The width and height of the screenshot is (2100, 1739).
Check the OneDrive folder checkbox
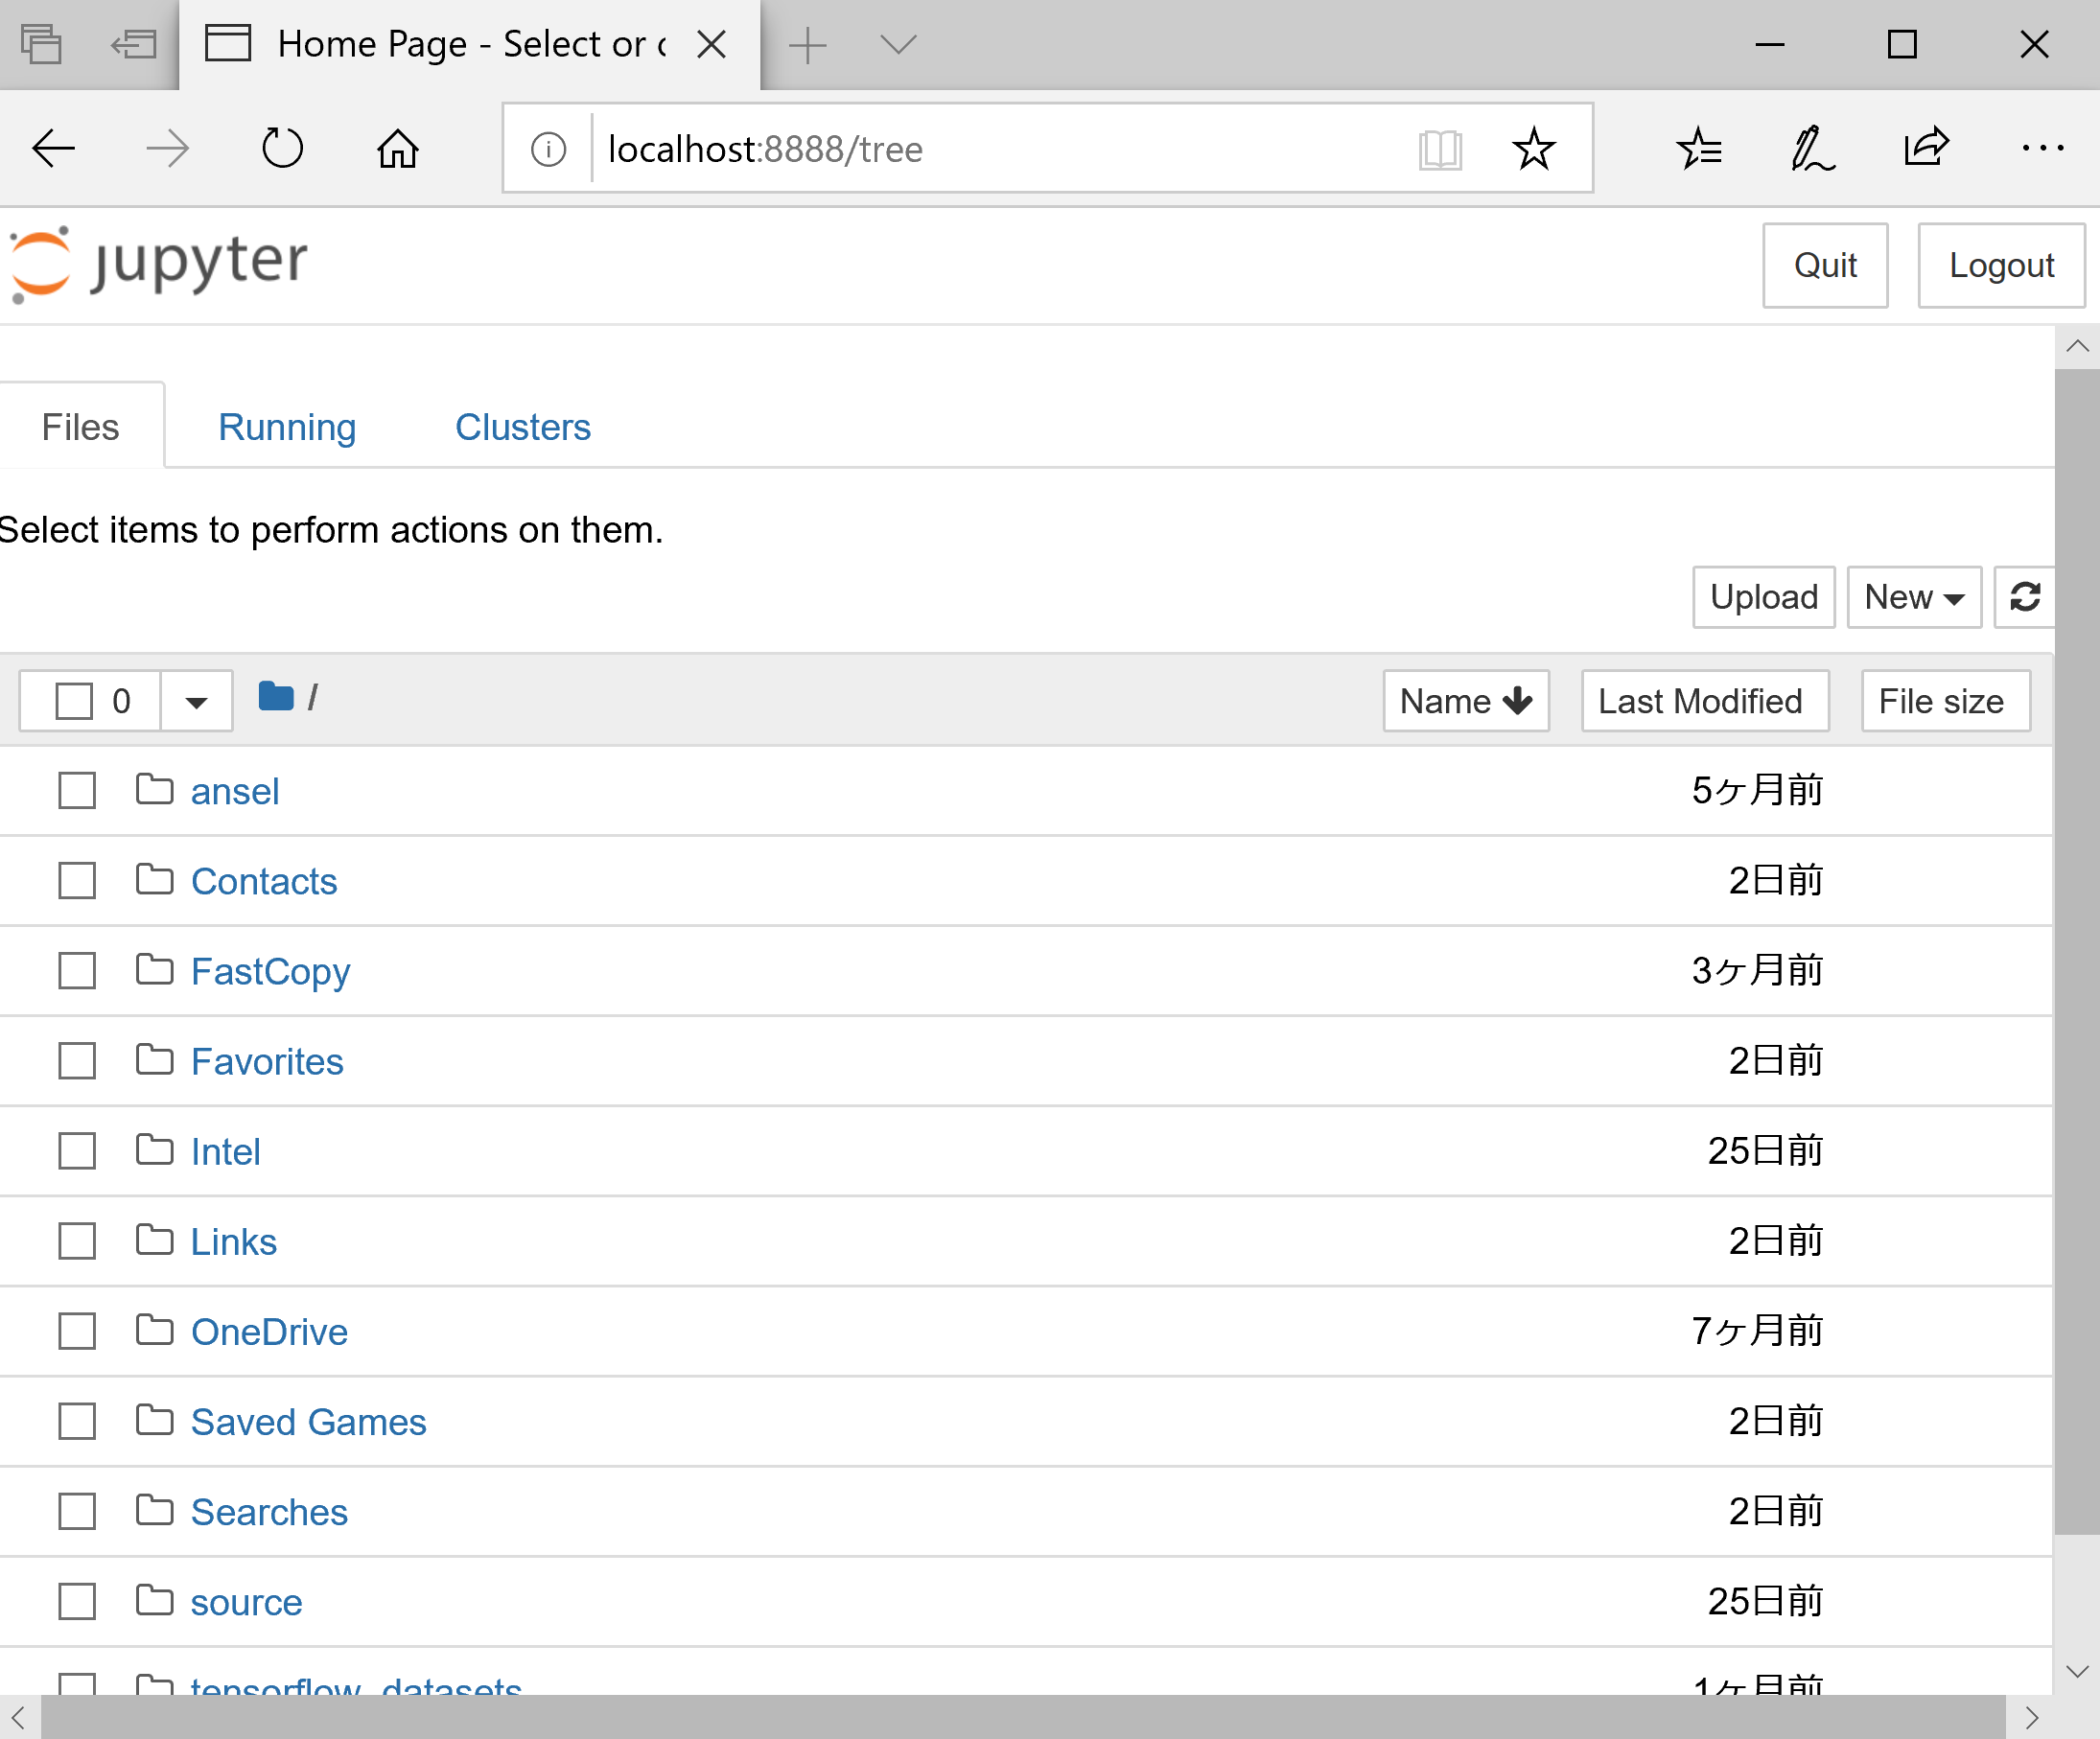77,1331
